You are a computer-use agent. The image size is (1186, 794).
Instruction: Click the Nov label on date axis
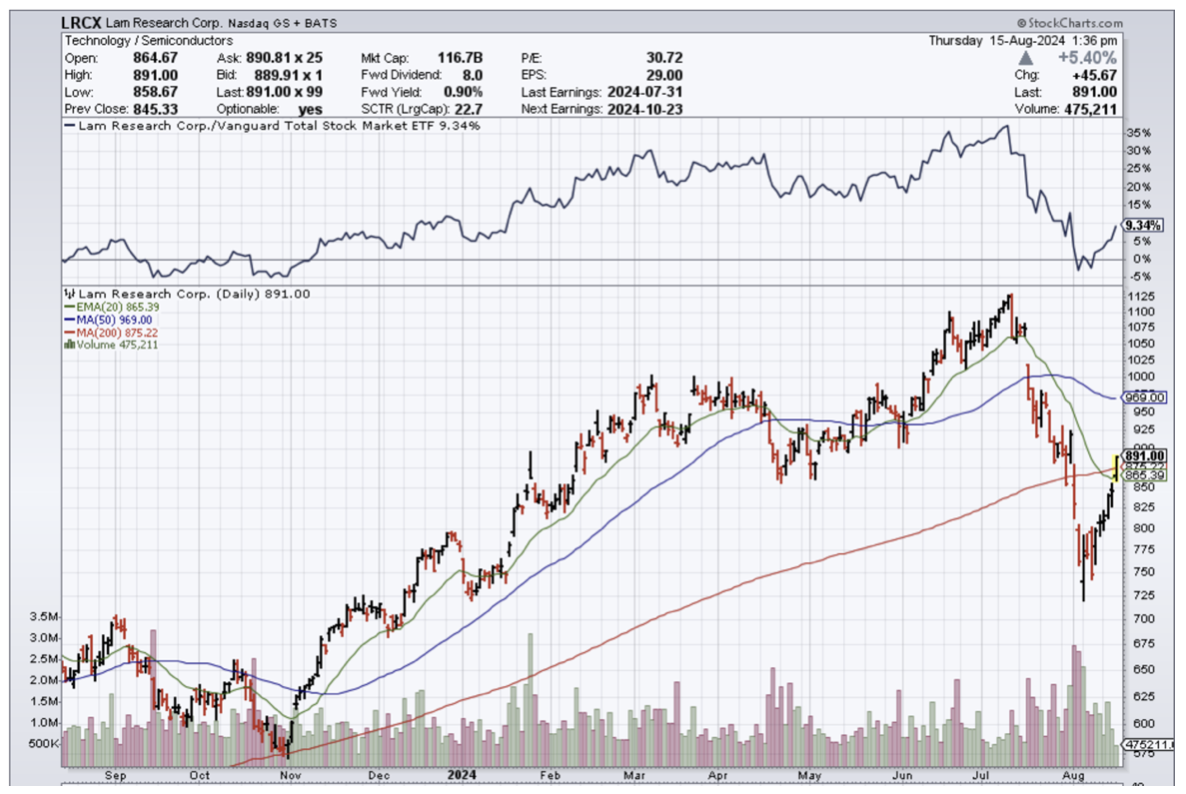coord(290,775)
